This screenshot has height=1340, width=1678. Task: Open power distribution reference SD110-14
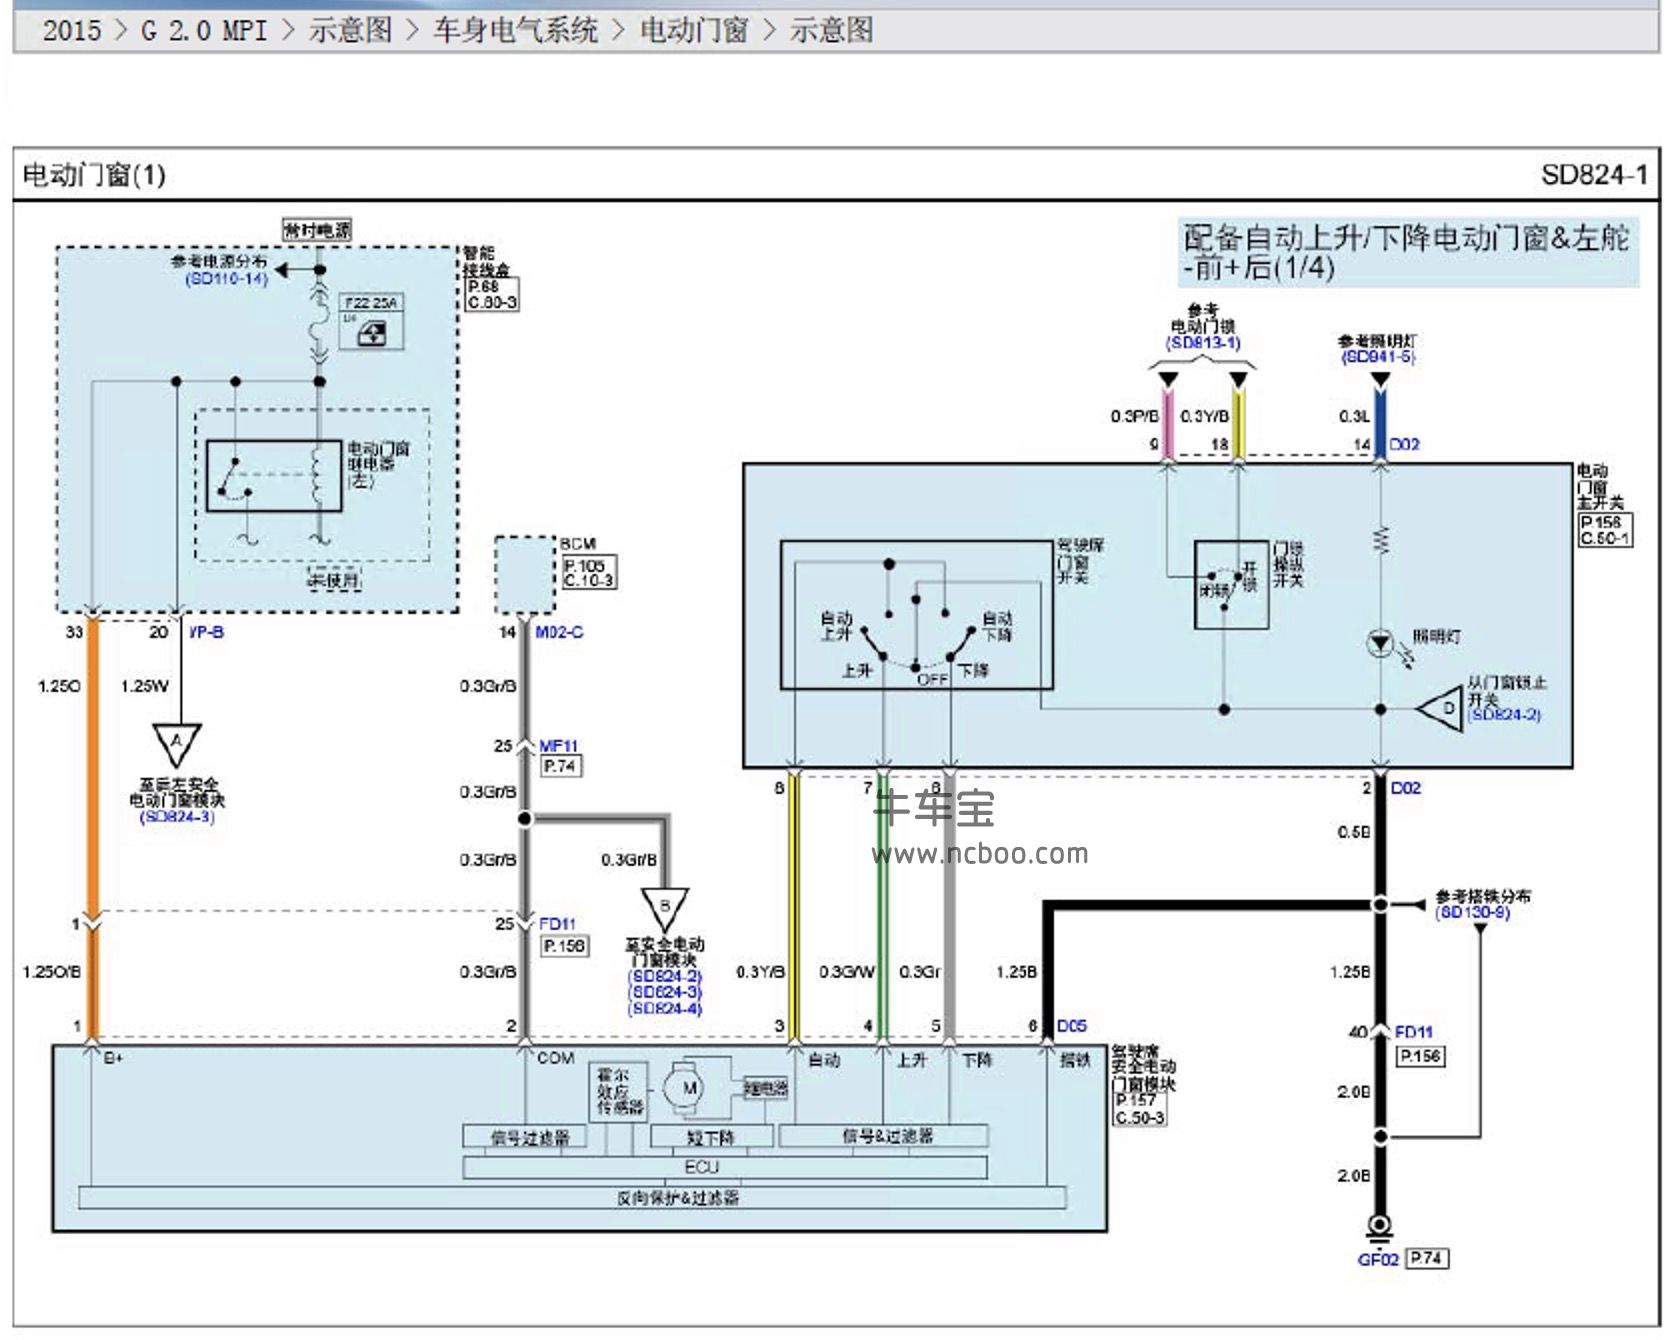tap(227, 279)
